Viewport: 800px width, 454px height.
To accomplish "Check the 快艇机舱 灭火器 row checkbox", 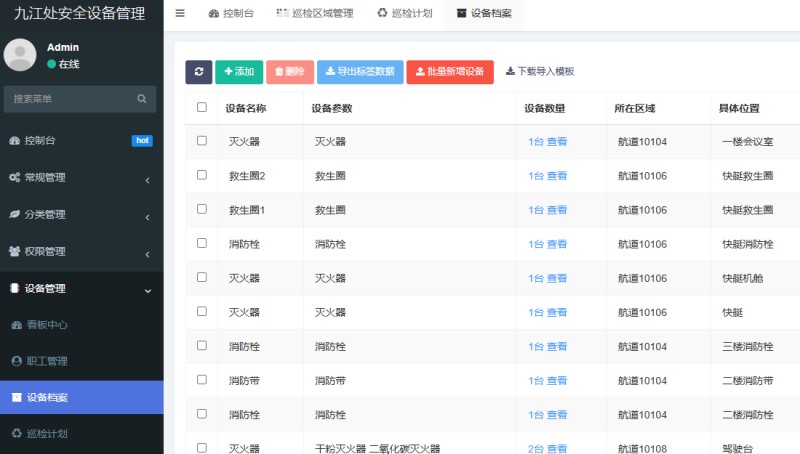I will [202, 277].
